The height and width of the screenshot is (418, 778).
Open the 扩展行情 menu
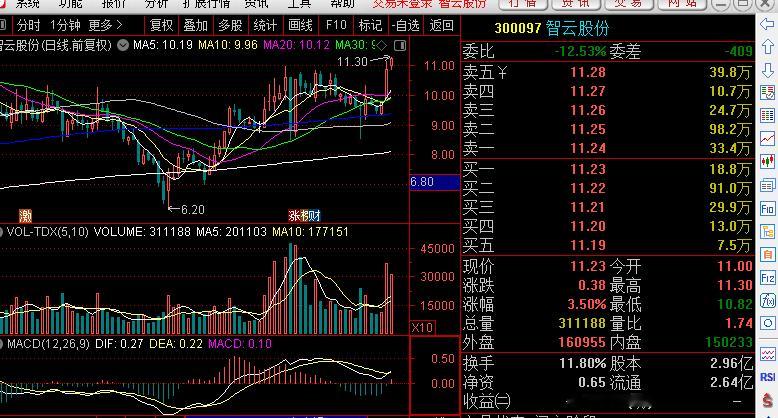[206, 4]
